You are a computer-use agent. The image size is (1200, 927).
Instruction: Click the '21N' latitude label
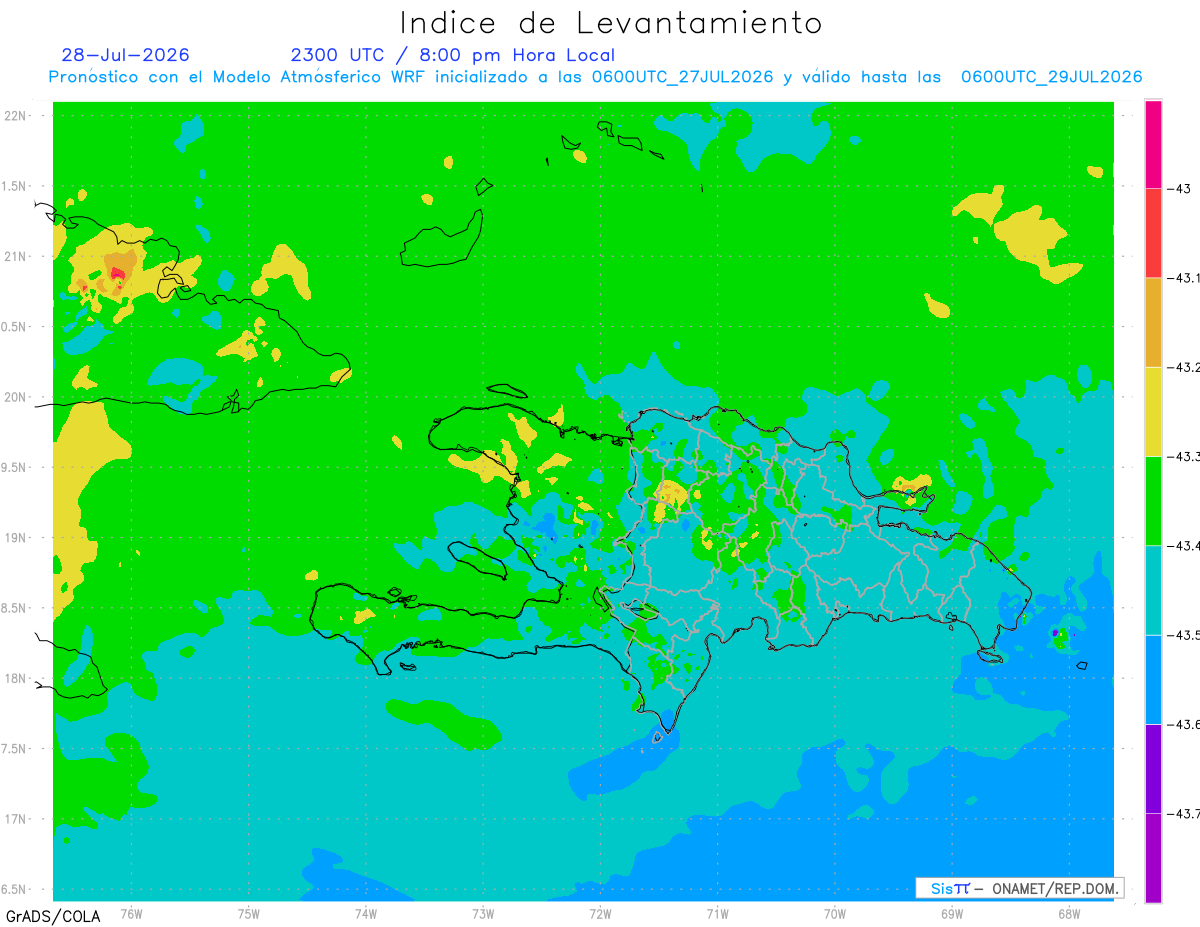tap(16, 256)
